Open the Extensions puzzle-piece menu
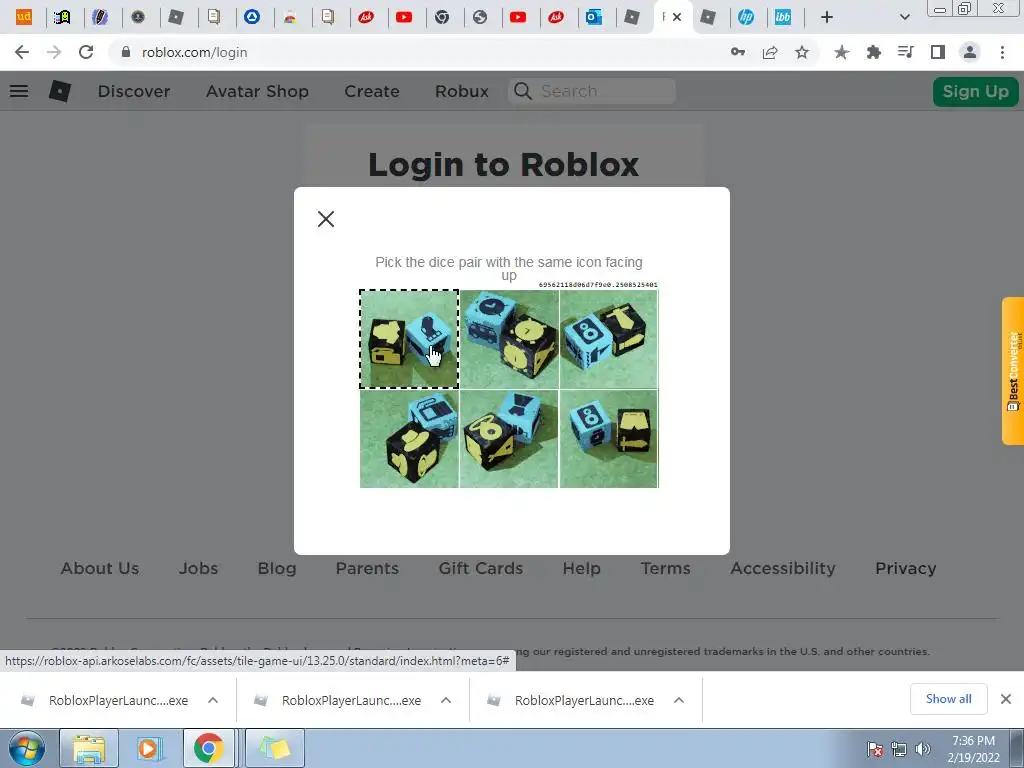1024x768 pixels. coord(873,52)
